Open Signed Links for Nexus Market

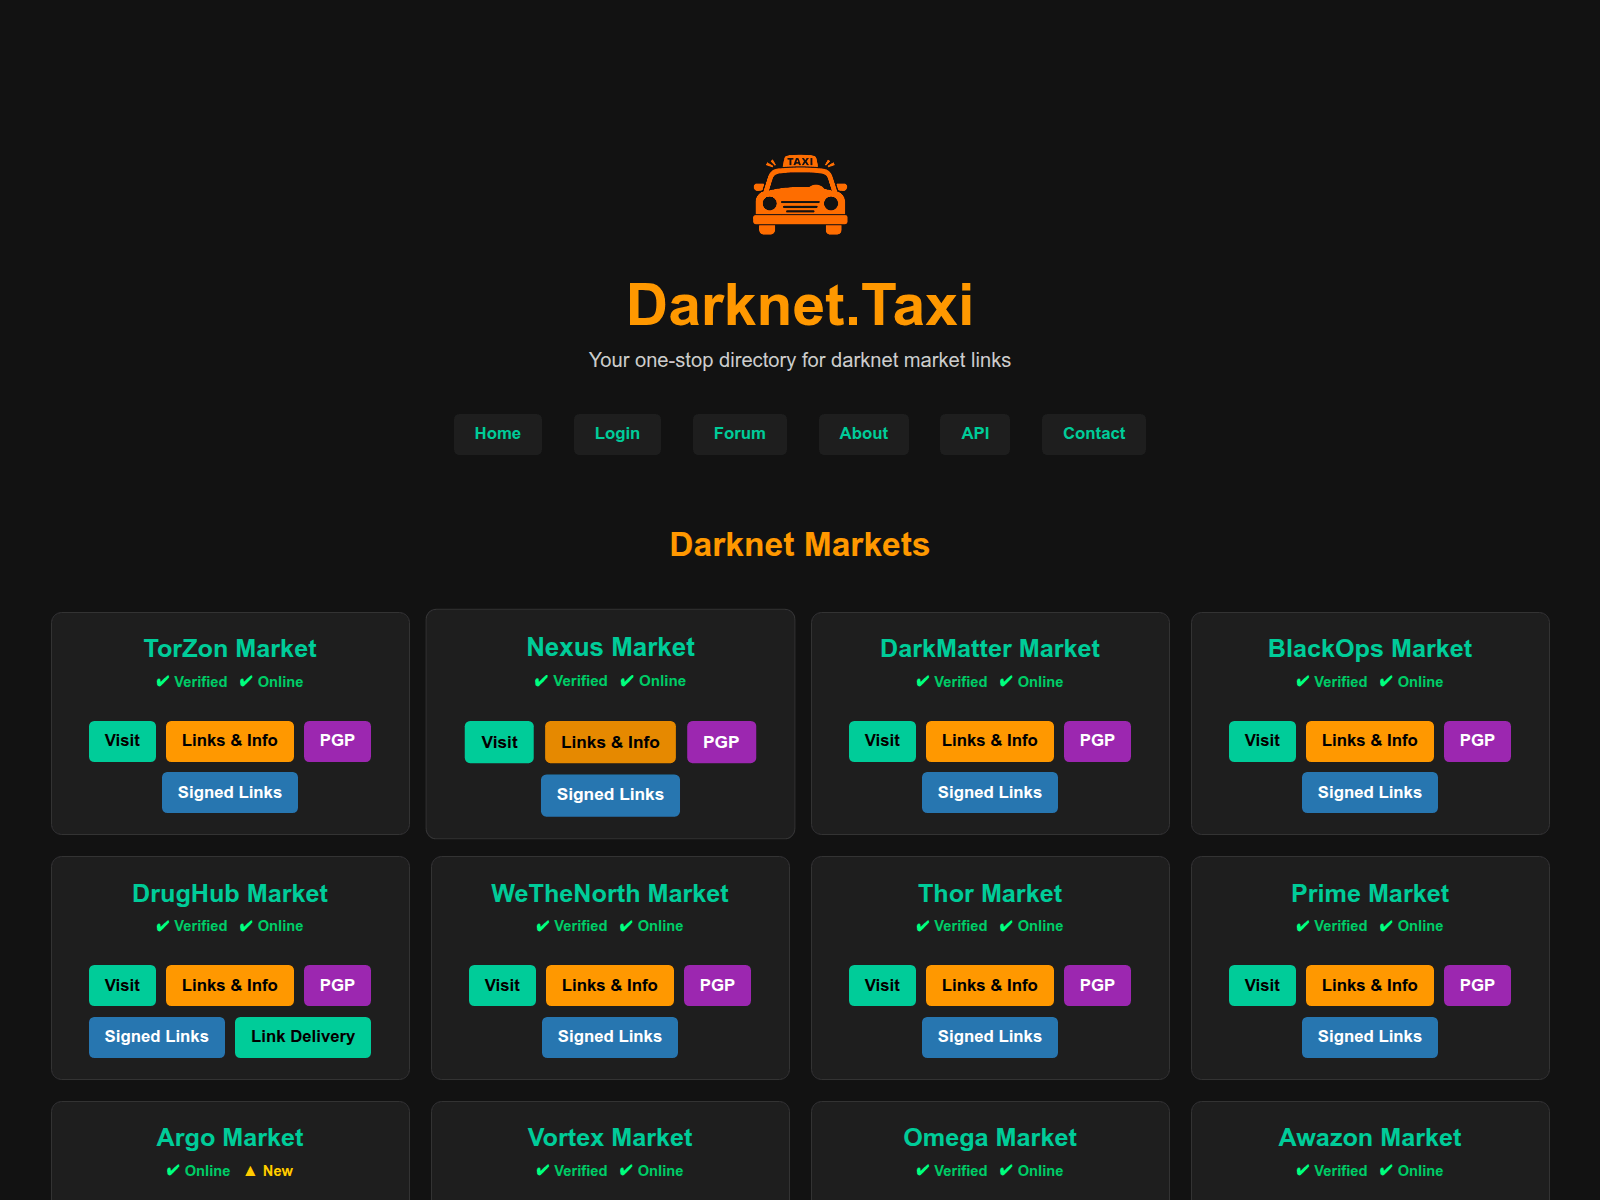point(610,795)
